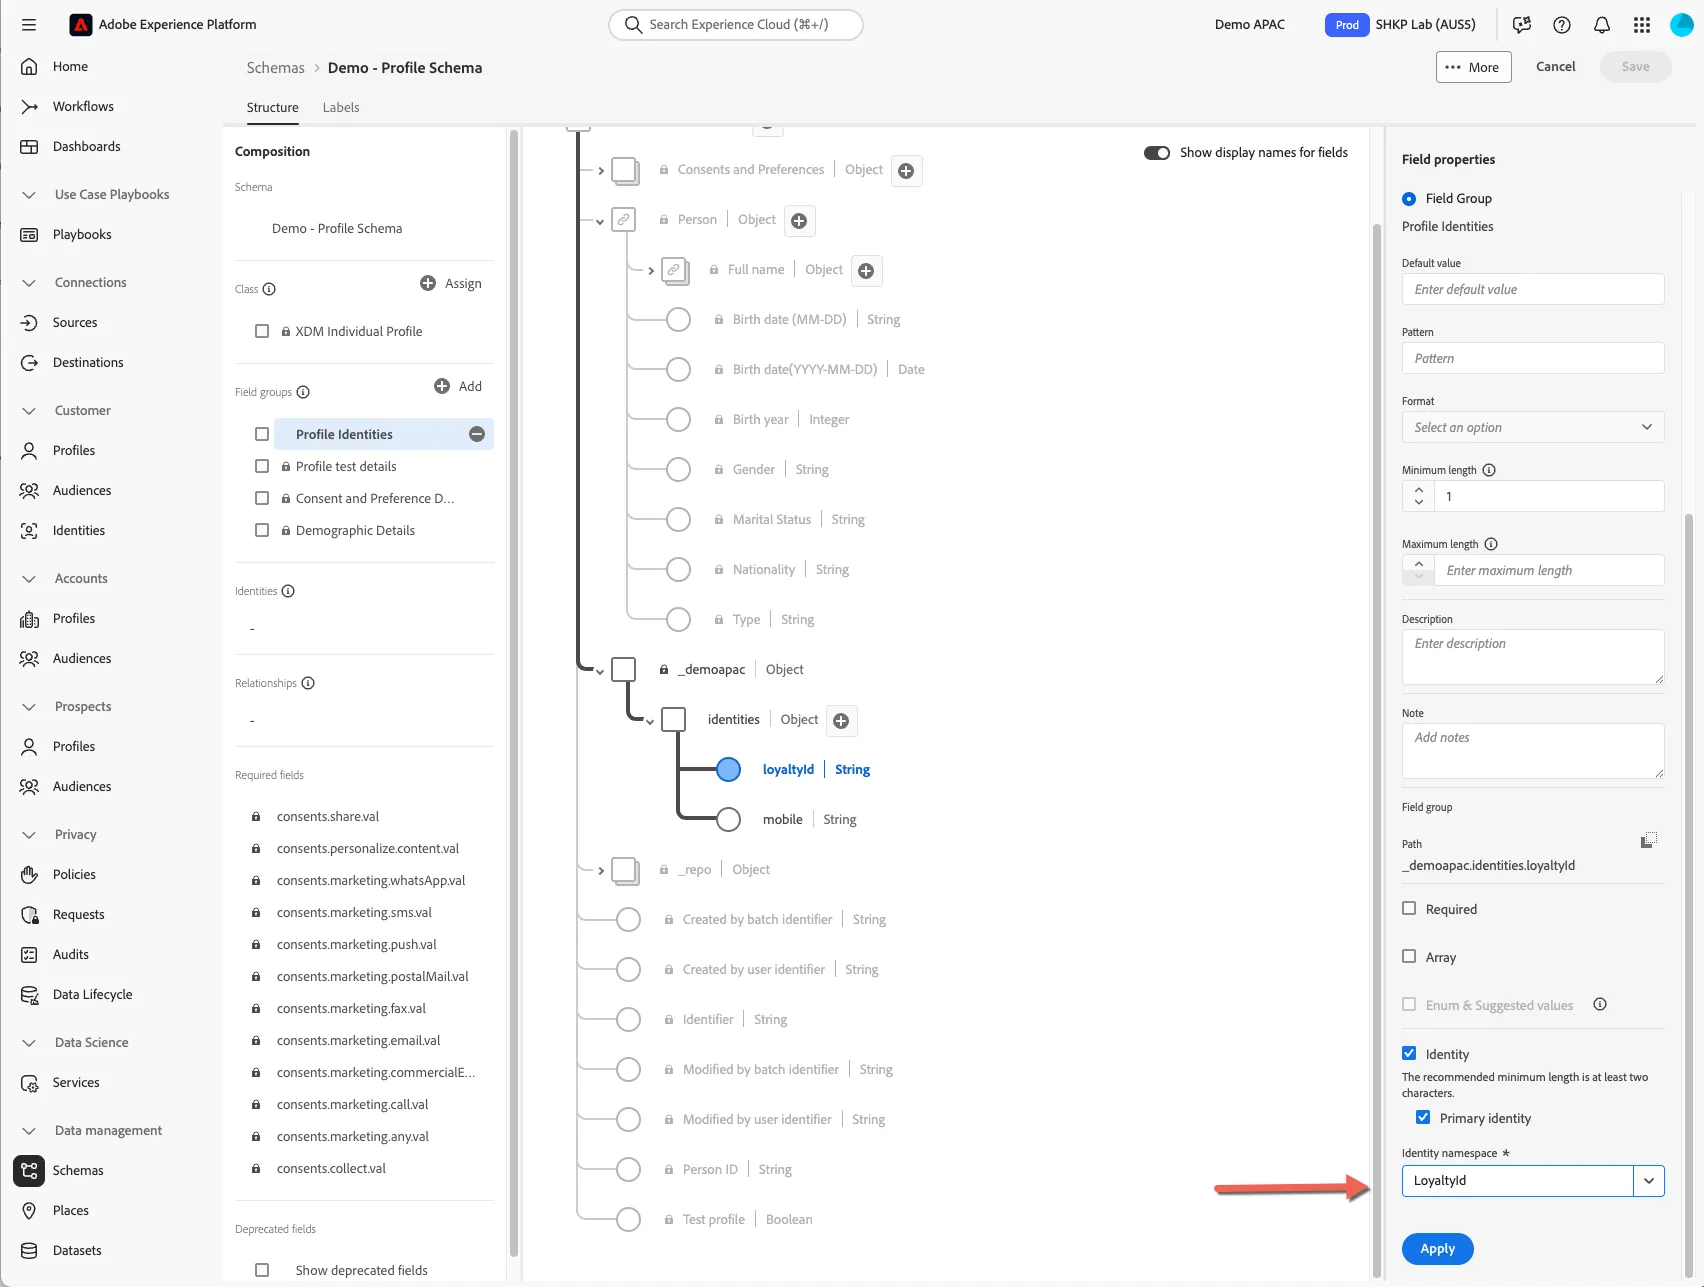Image resolution: width=1704 pixels, height=1287 pixels.
Task: Uncheck the Identity checkbox
Action: click(x=1409, y=1053)
